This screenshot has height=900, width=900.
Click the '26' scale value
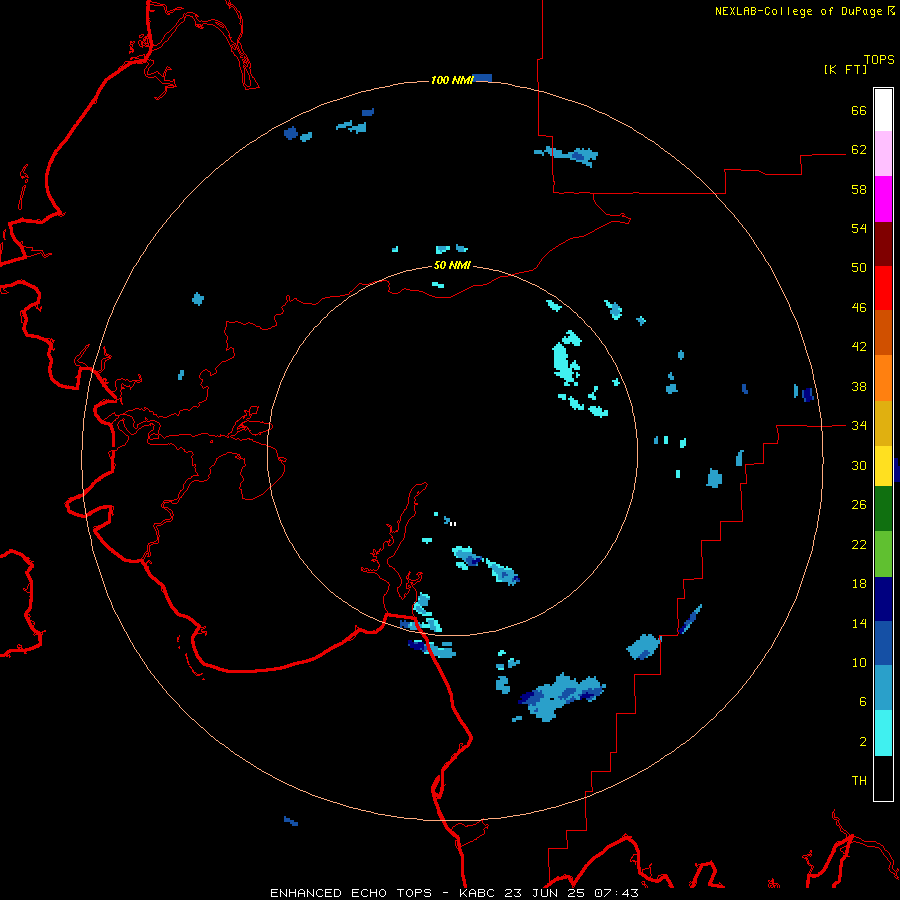pyautogui.click(x=859, y=505)
